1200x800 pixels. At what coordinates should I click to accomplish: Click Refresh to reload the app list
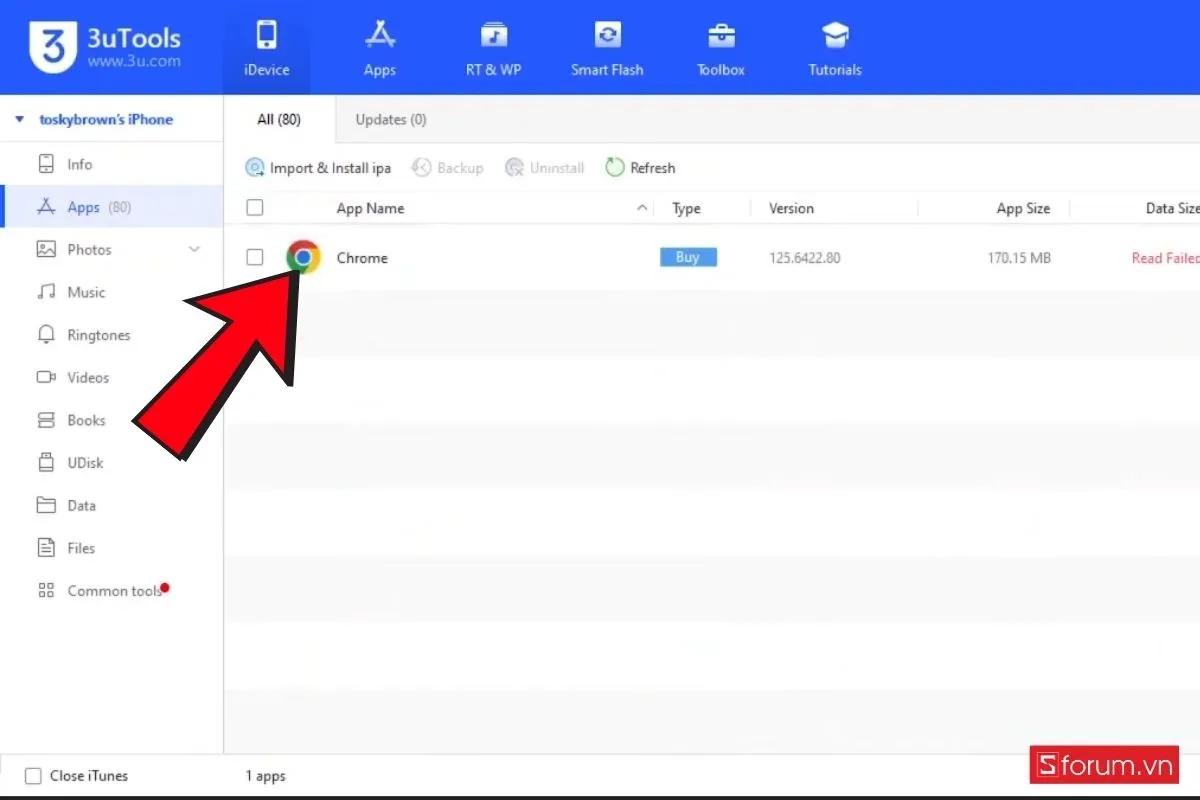[640, 167]
